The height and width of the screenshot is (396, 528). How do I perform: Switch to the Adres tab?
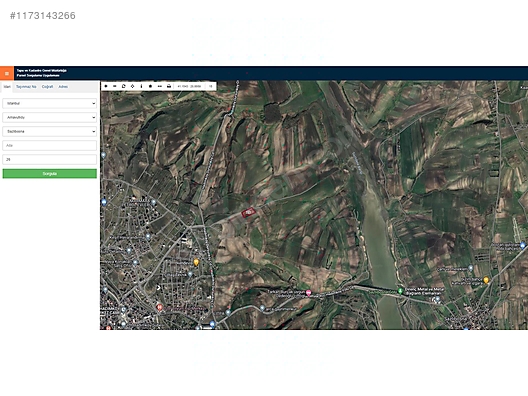pos(63,87)
